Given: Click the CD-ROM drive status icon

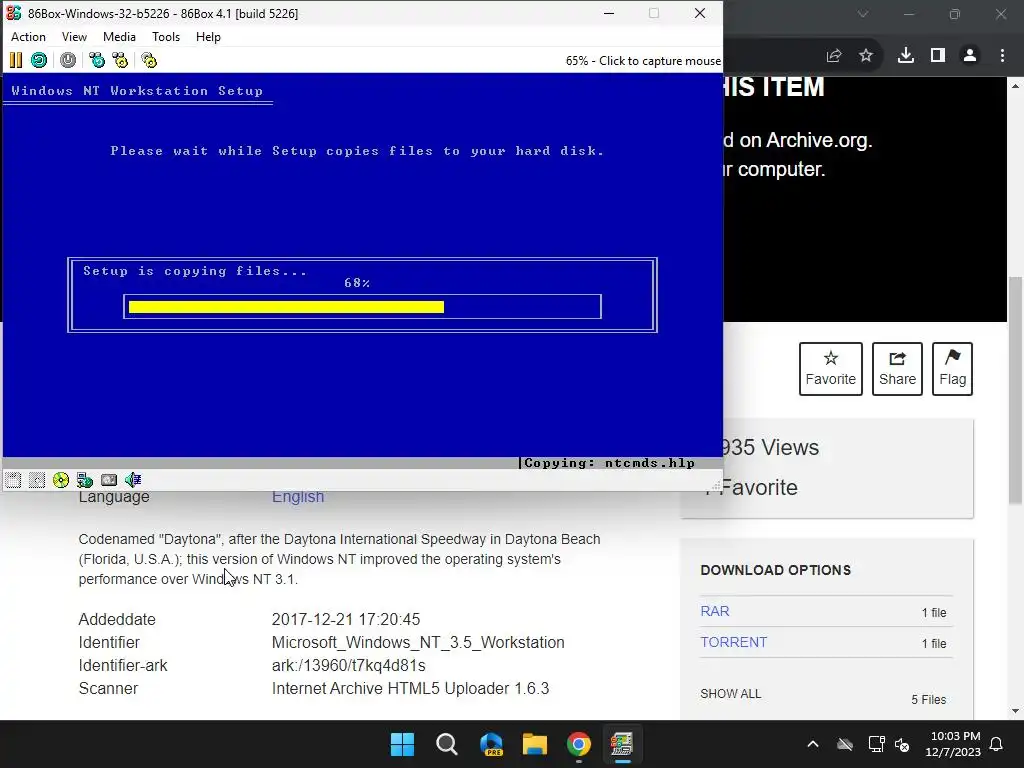Looking at the screenshot, I should (61, 480).
